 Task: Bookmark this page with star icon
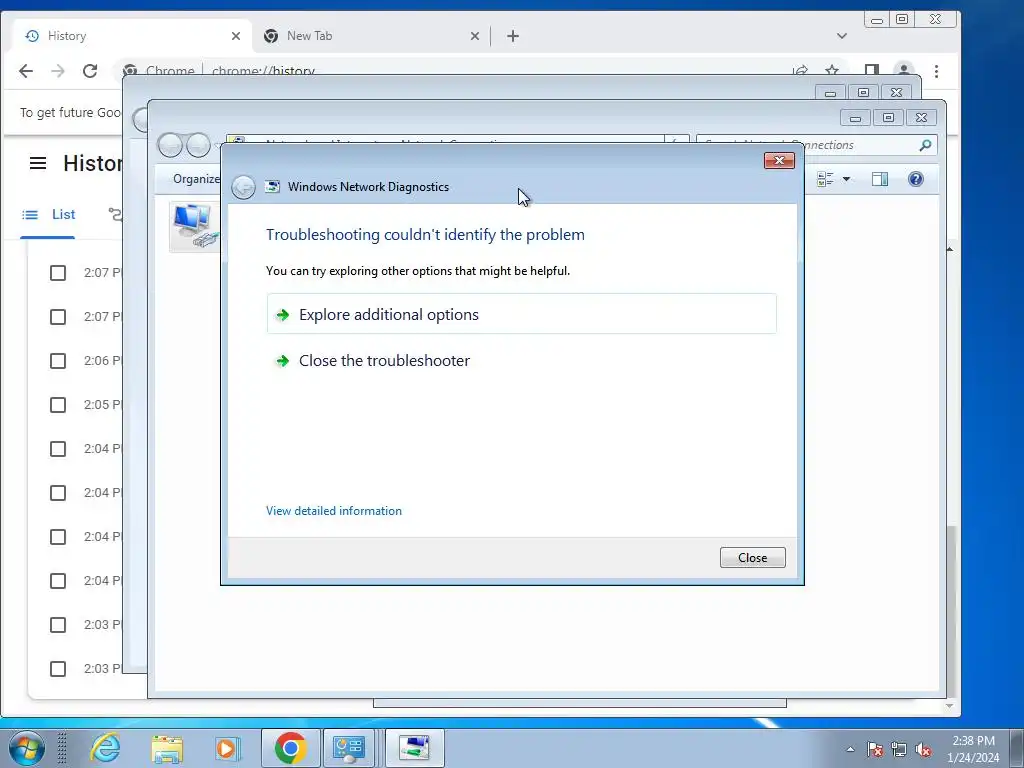pyautogui.click(x=831, y=69)
